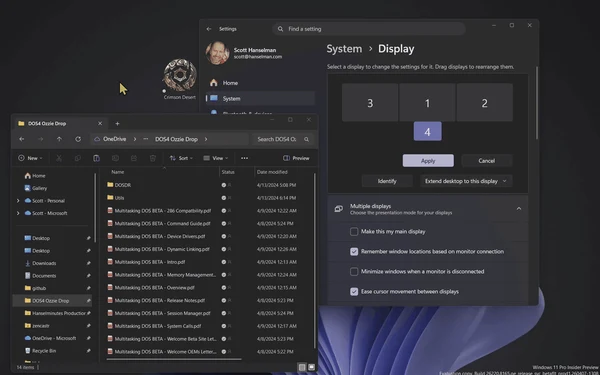Click the paste clipboard icon in Explorer toolbar
Screen dimensions: 600x375
coord(96,158)
